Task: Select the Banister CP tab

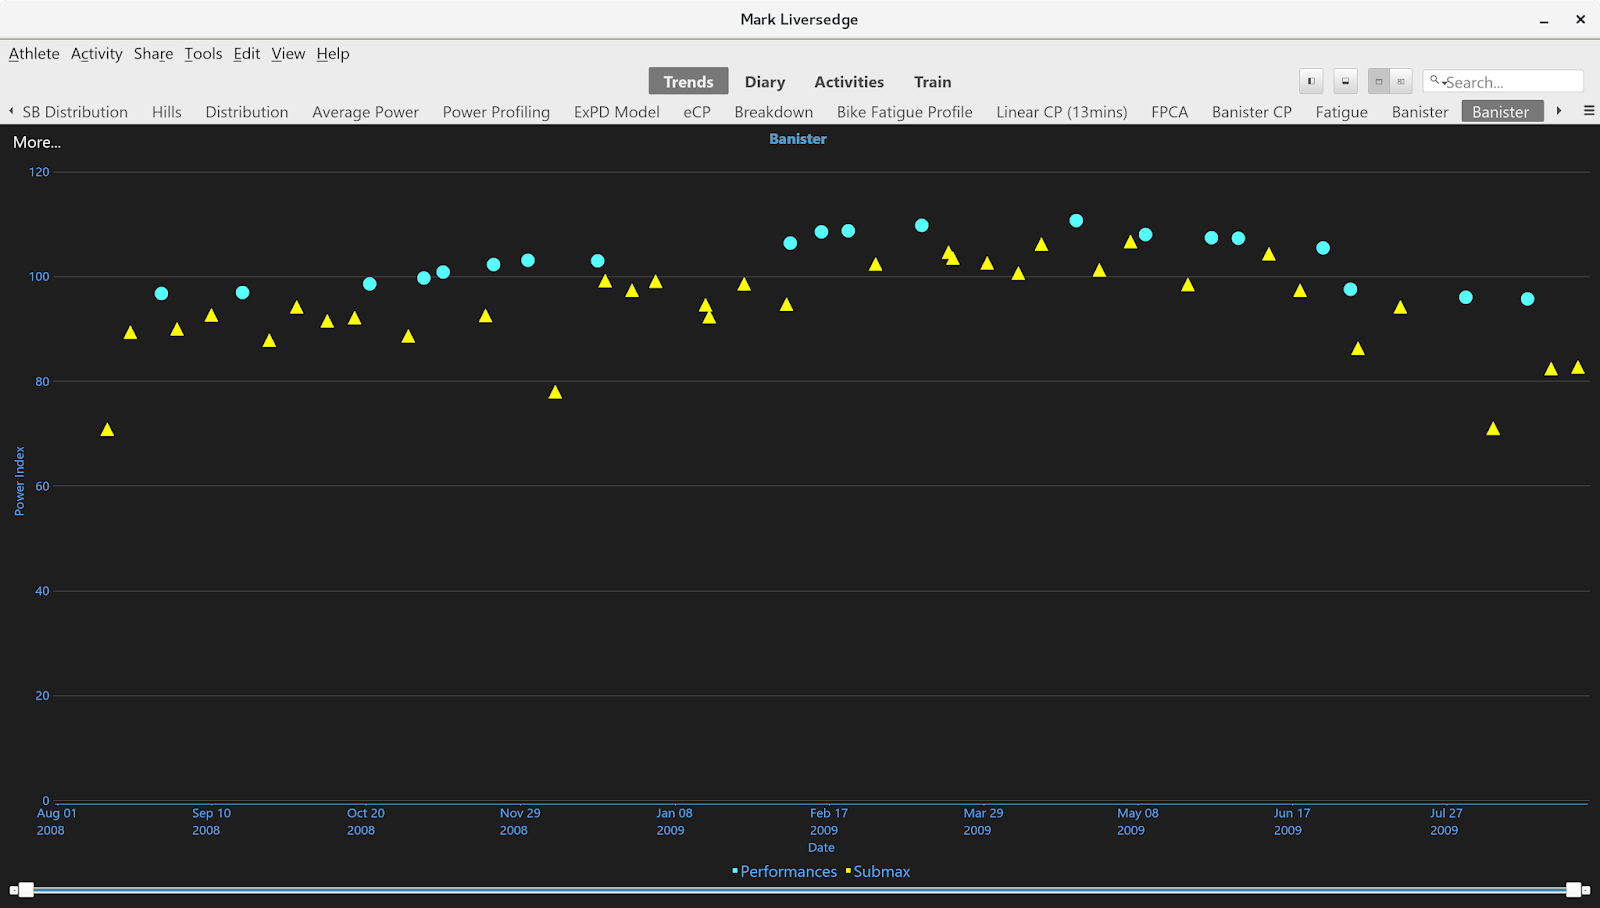Action: (x=1252, y=112)
